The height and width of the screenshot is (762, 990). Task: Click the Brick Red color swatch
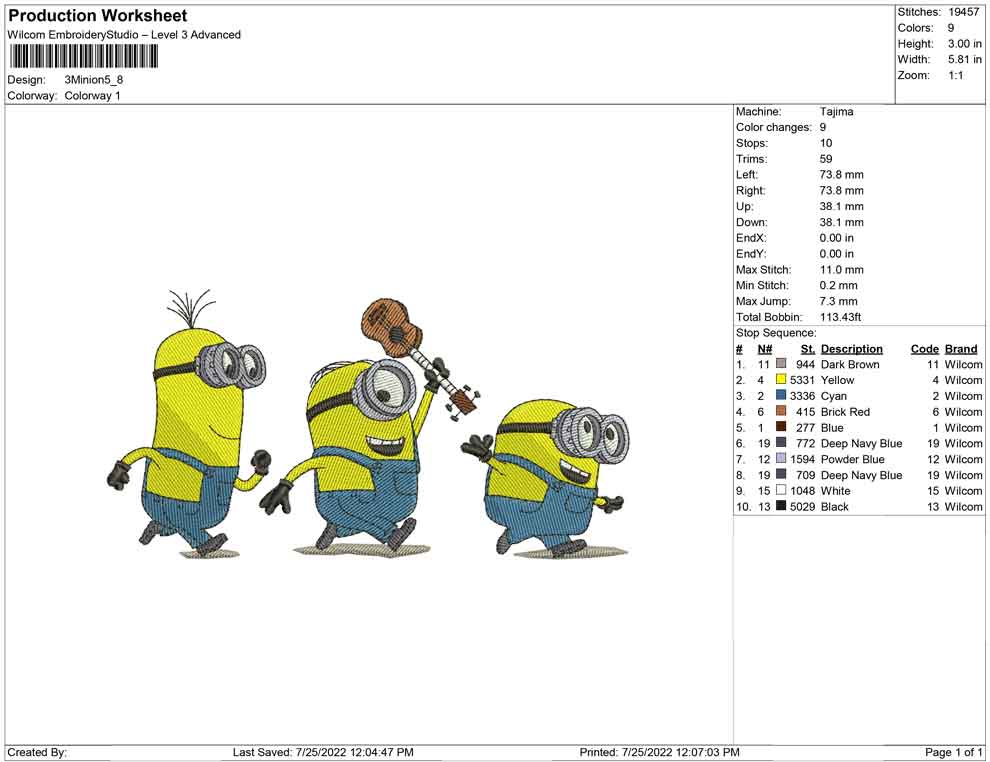[781, 411]
